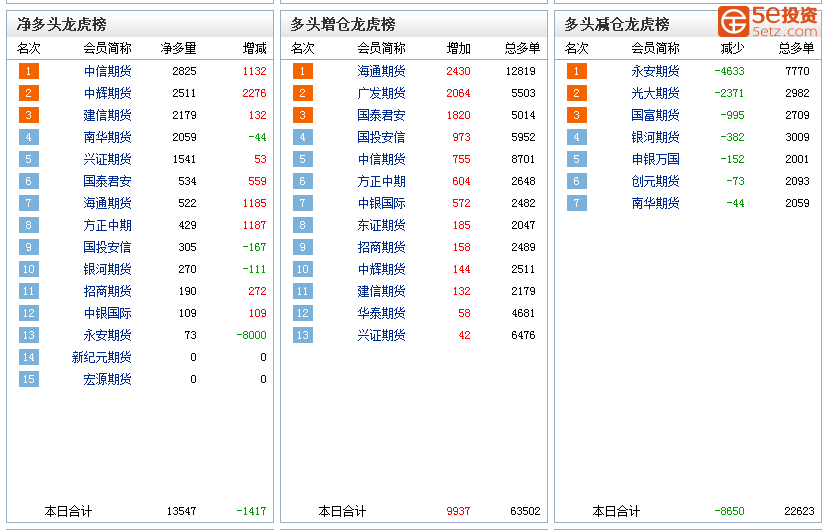Screen dimensions: 825x530
Task: Click the 5e投资 logo
Action: (768, 22)
